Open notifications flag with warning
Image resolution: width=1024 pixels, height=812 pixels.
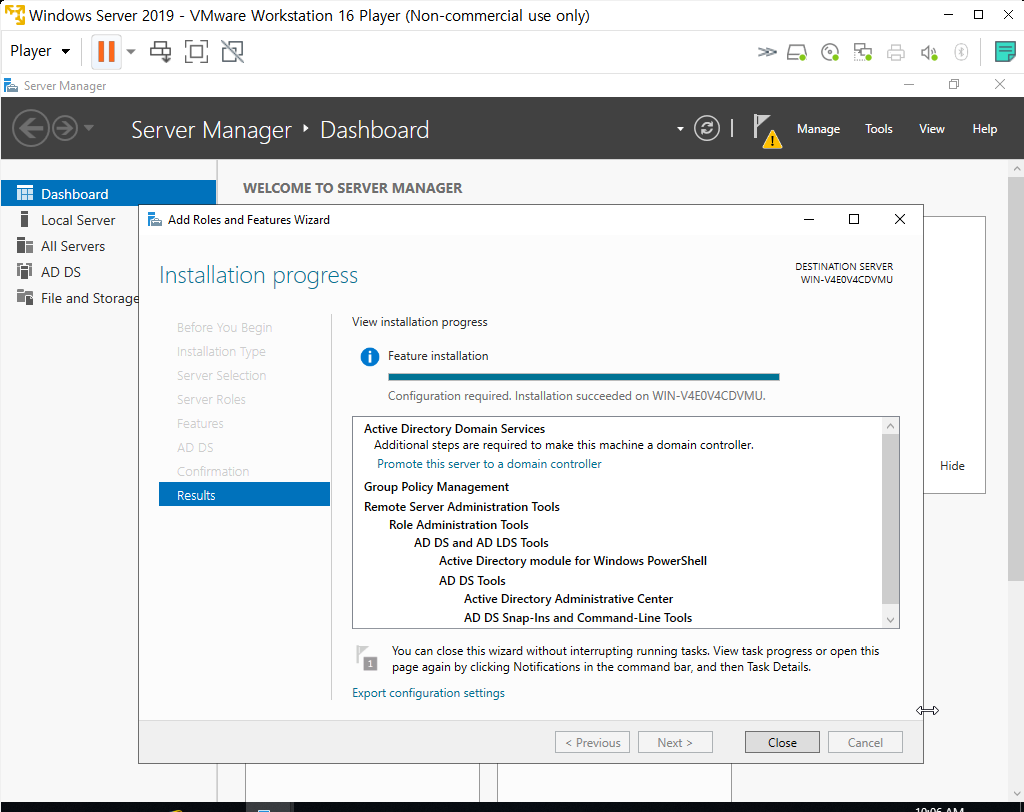(766, 130)
